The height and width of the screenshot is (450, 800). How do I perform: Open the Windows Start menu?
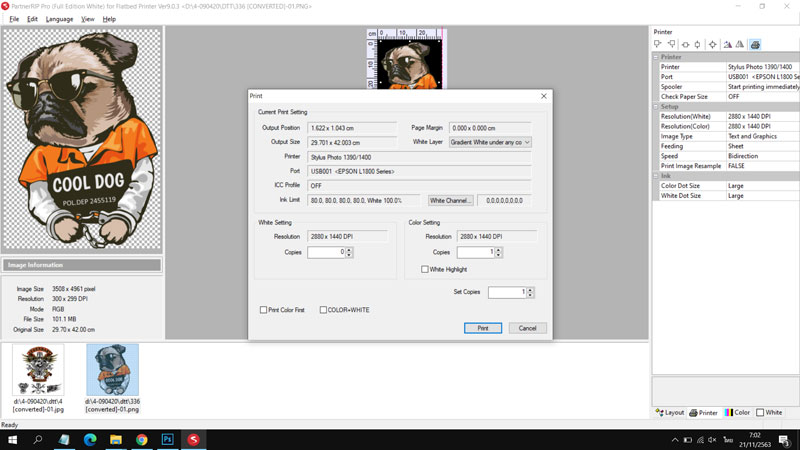(x=12, y=439)
